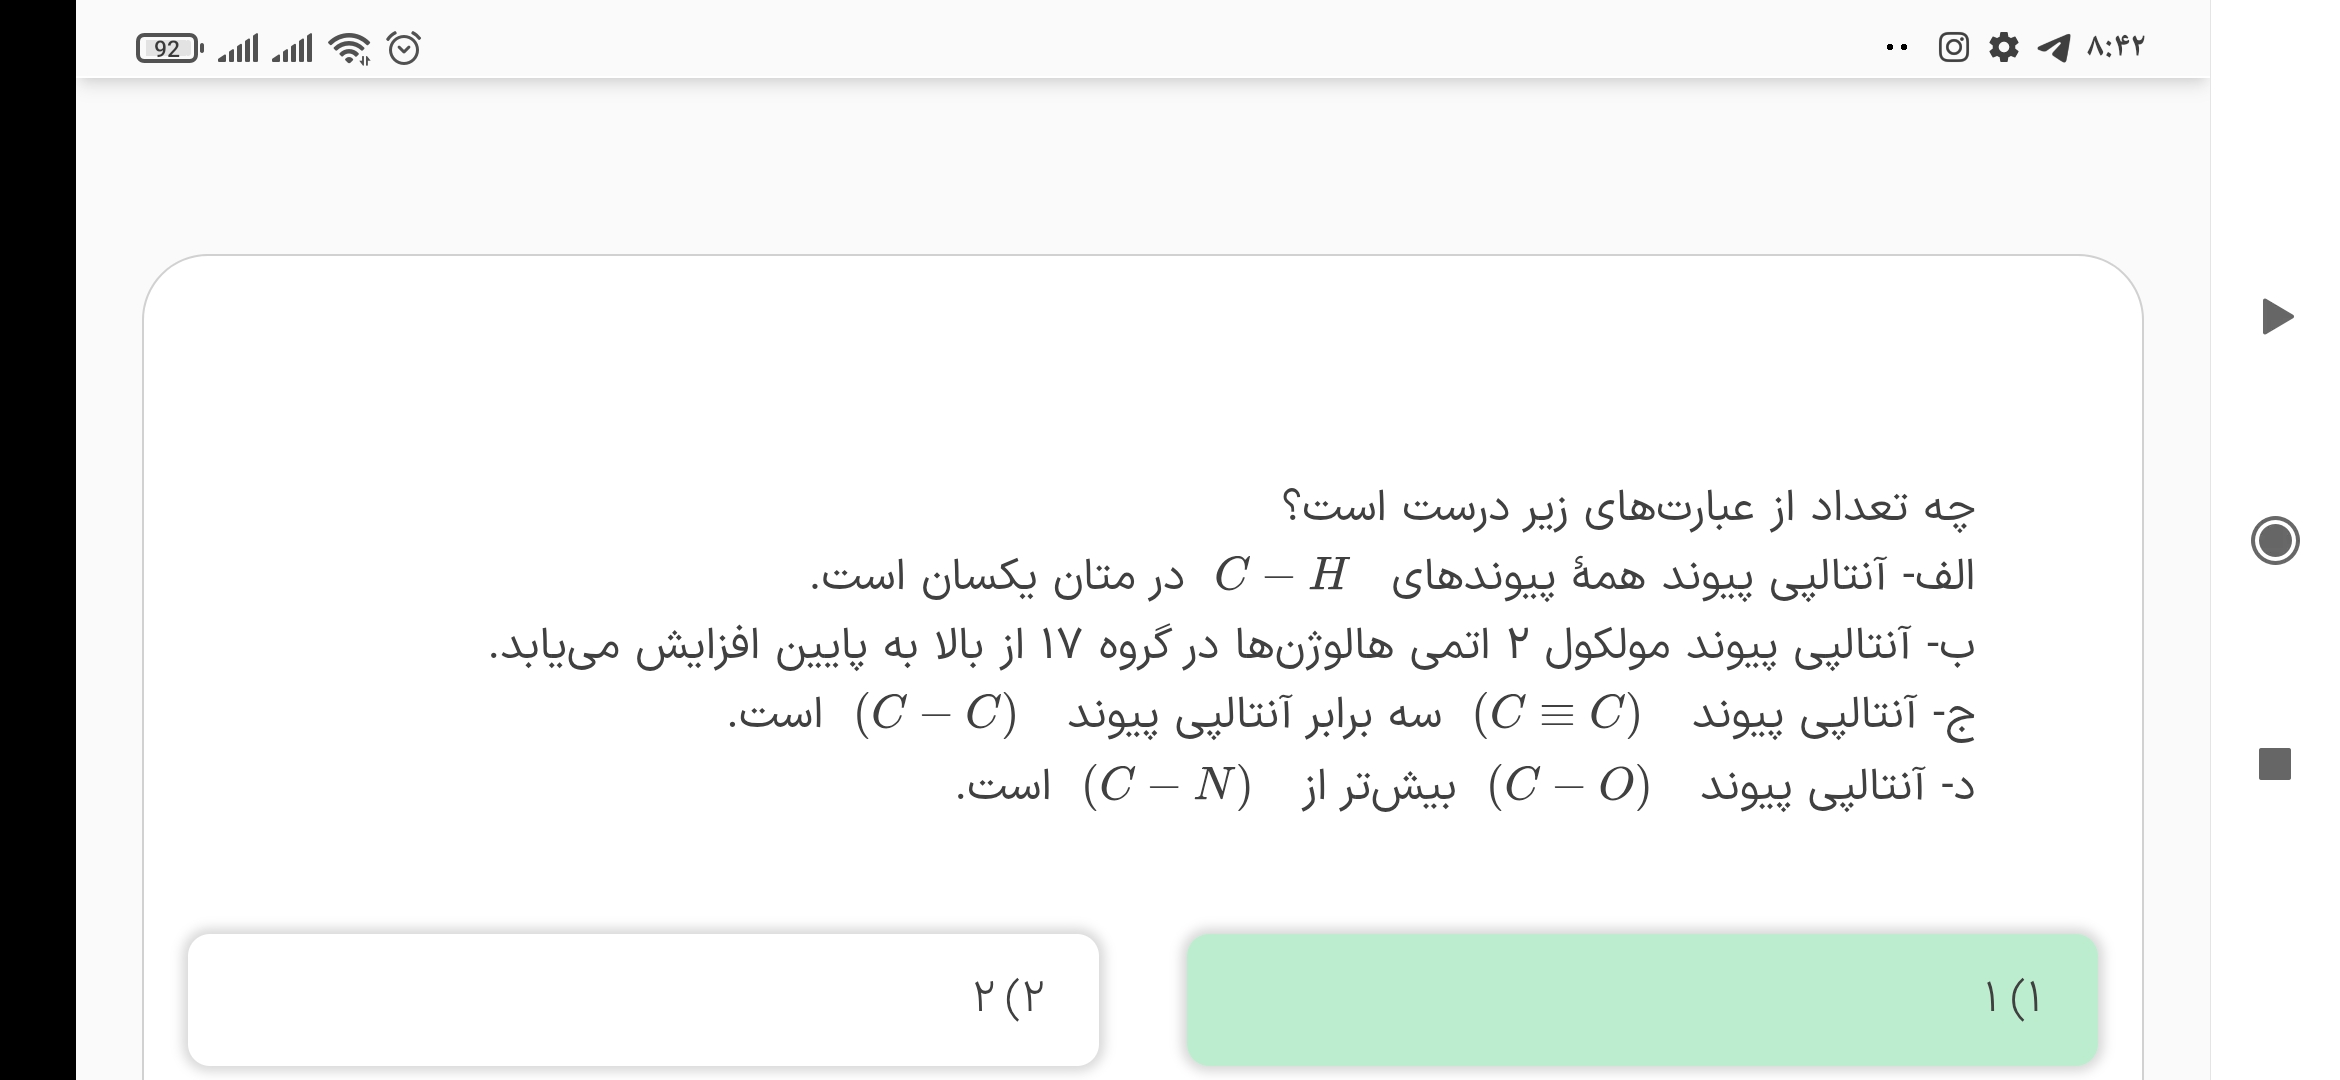
Task: Tap the battery indicator showing 92
Action: tap(169, 48)
